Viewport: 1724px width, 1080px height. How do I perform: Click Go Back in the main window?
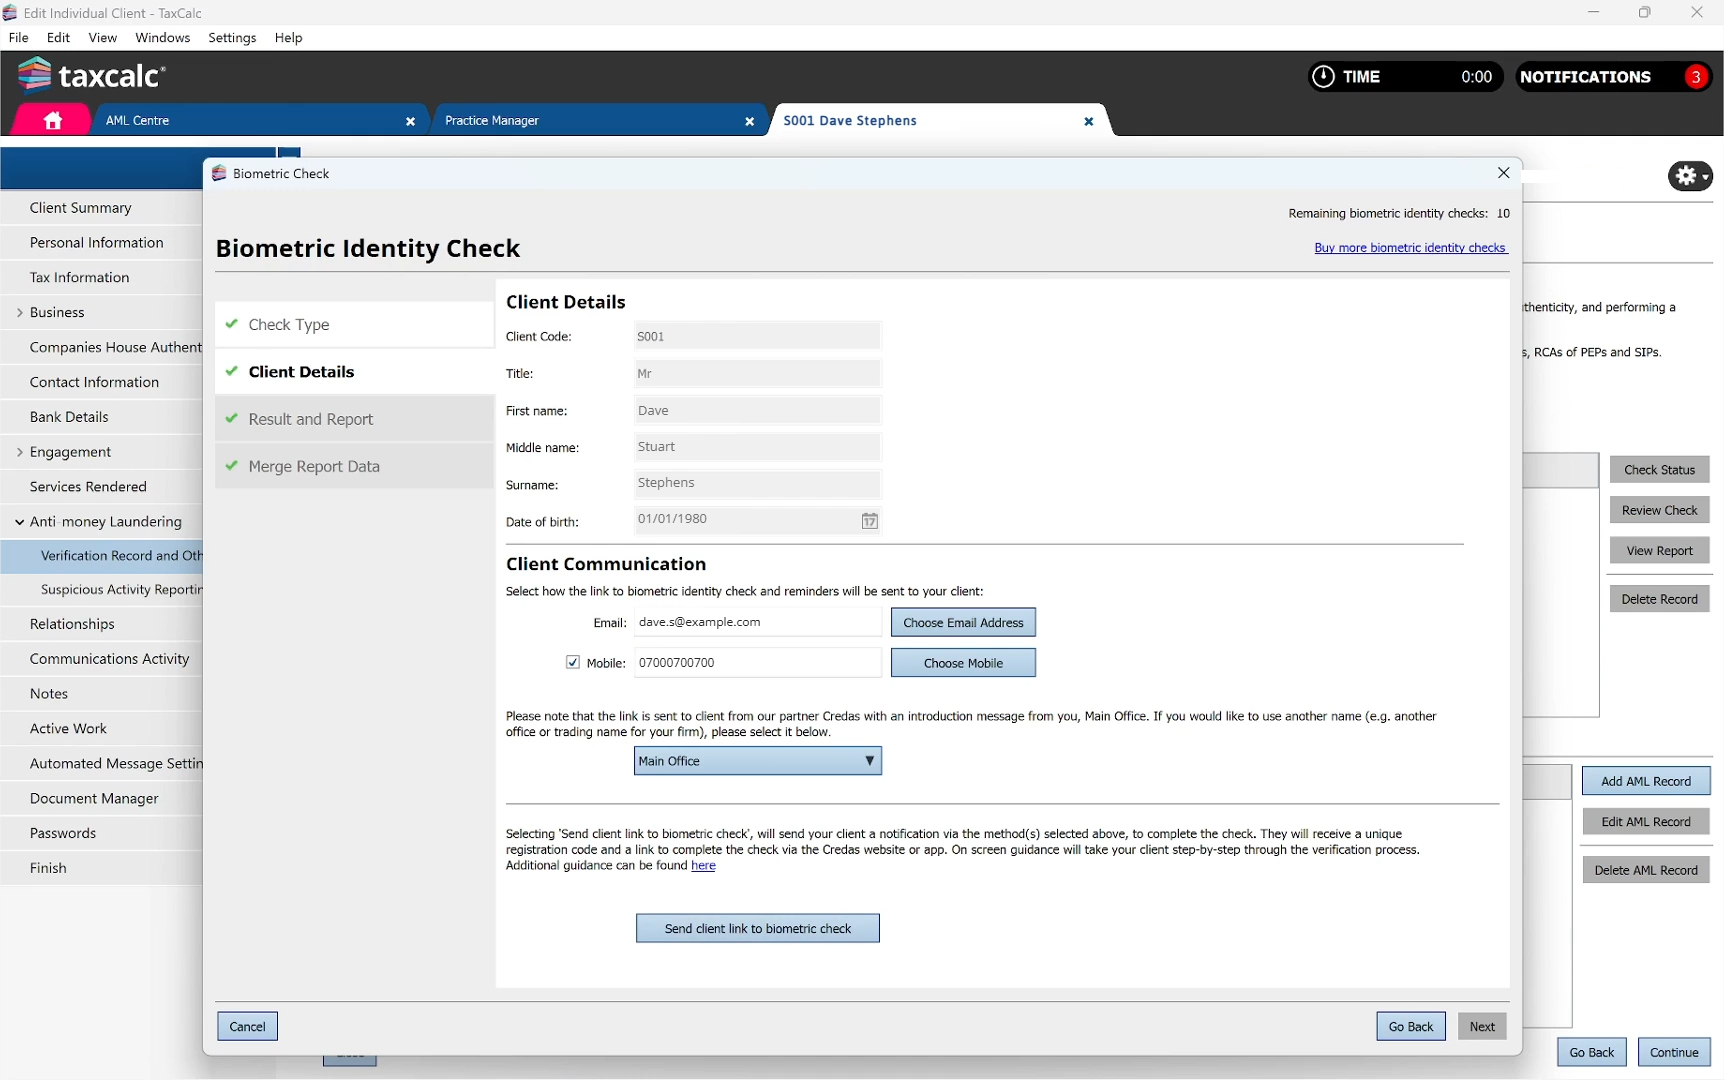point(1591,1052)
